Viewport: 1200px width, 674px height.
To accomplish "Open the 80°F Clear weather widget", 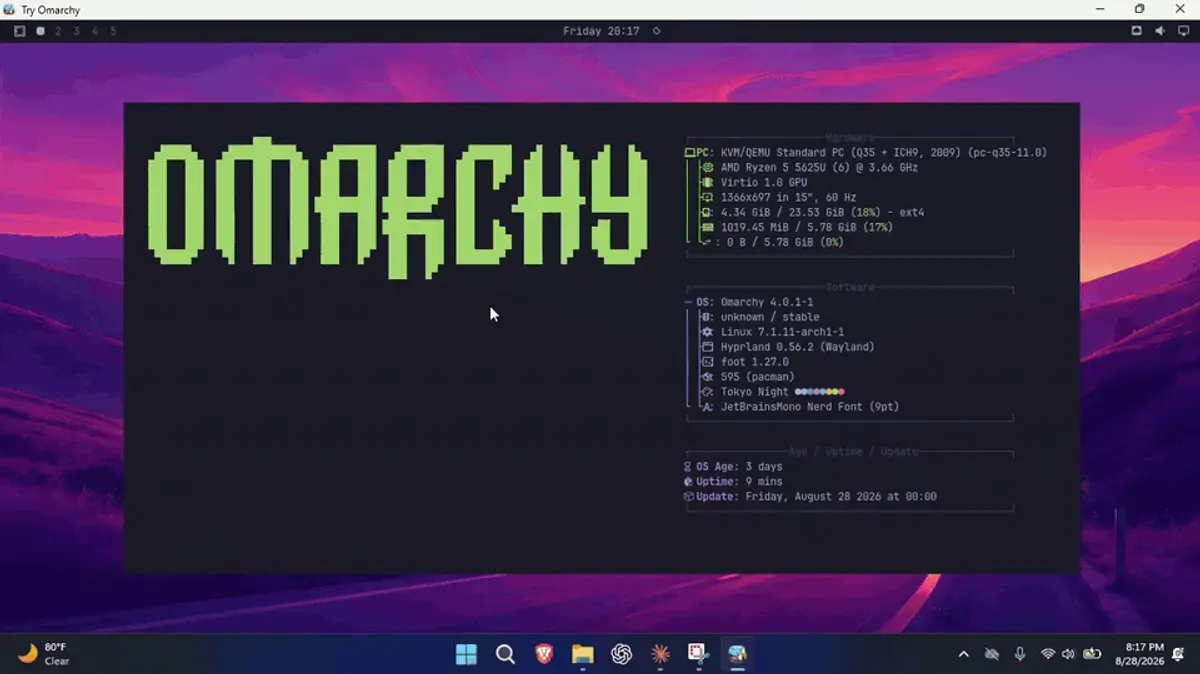I will (x=43, y=654).
